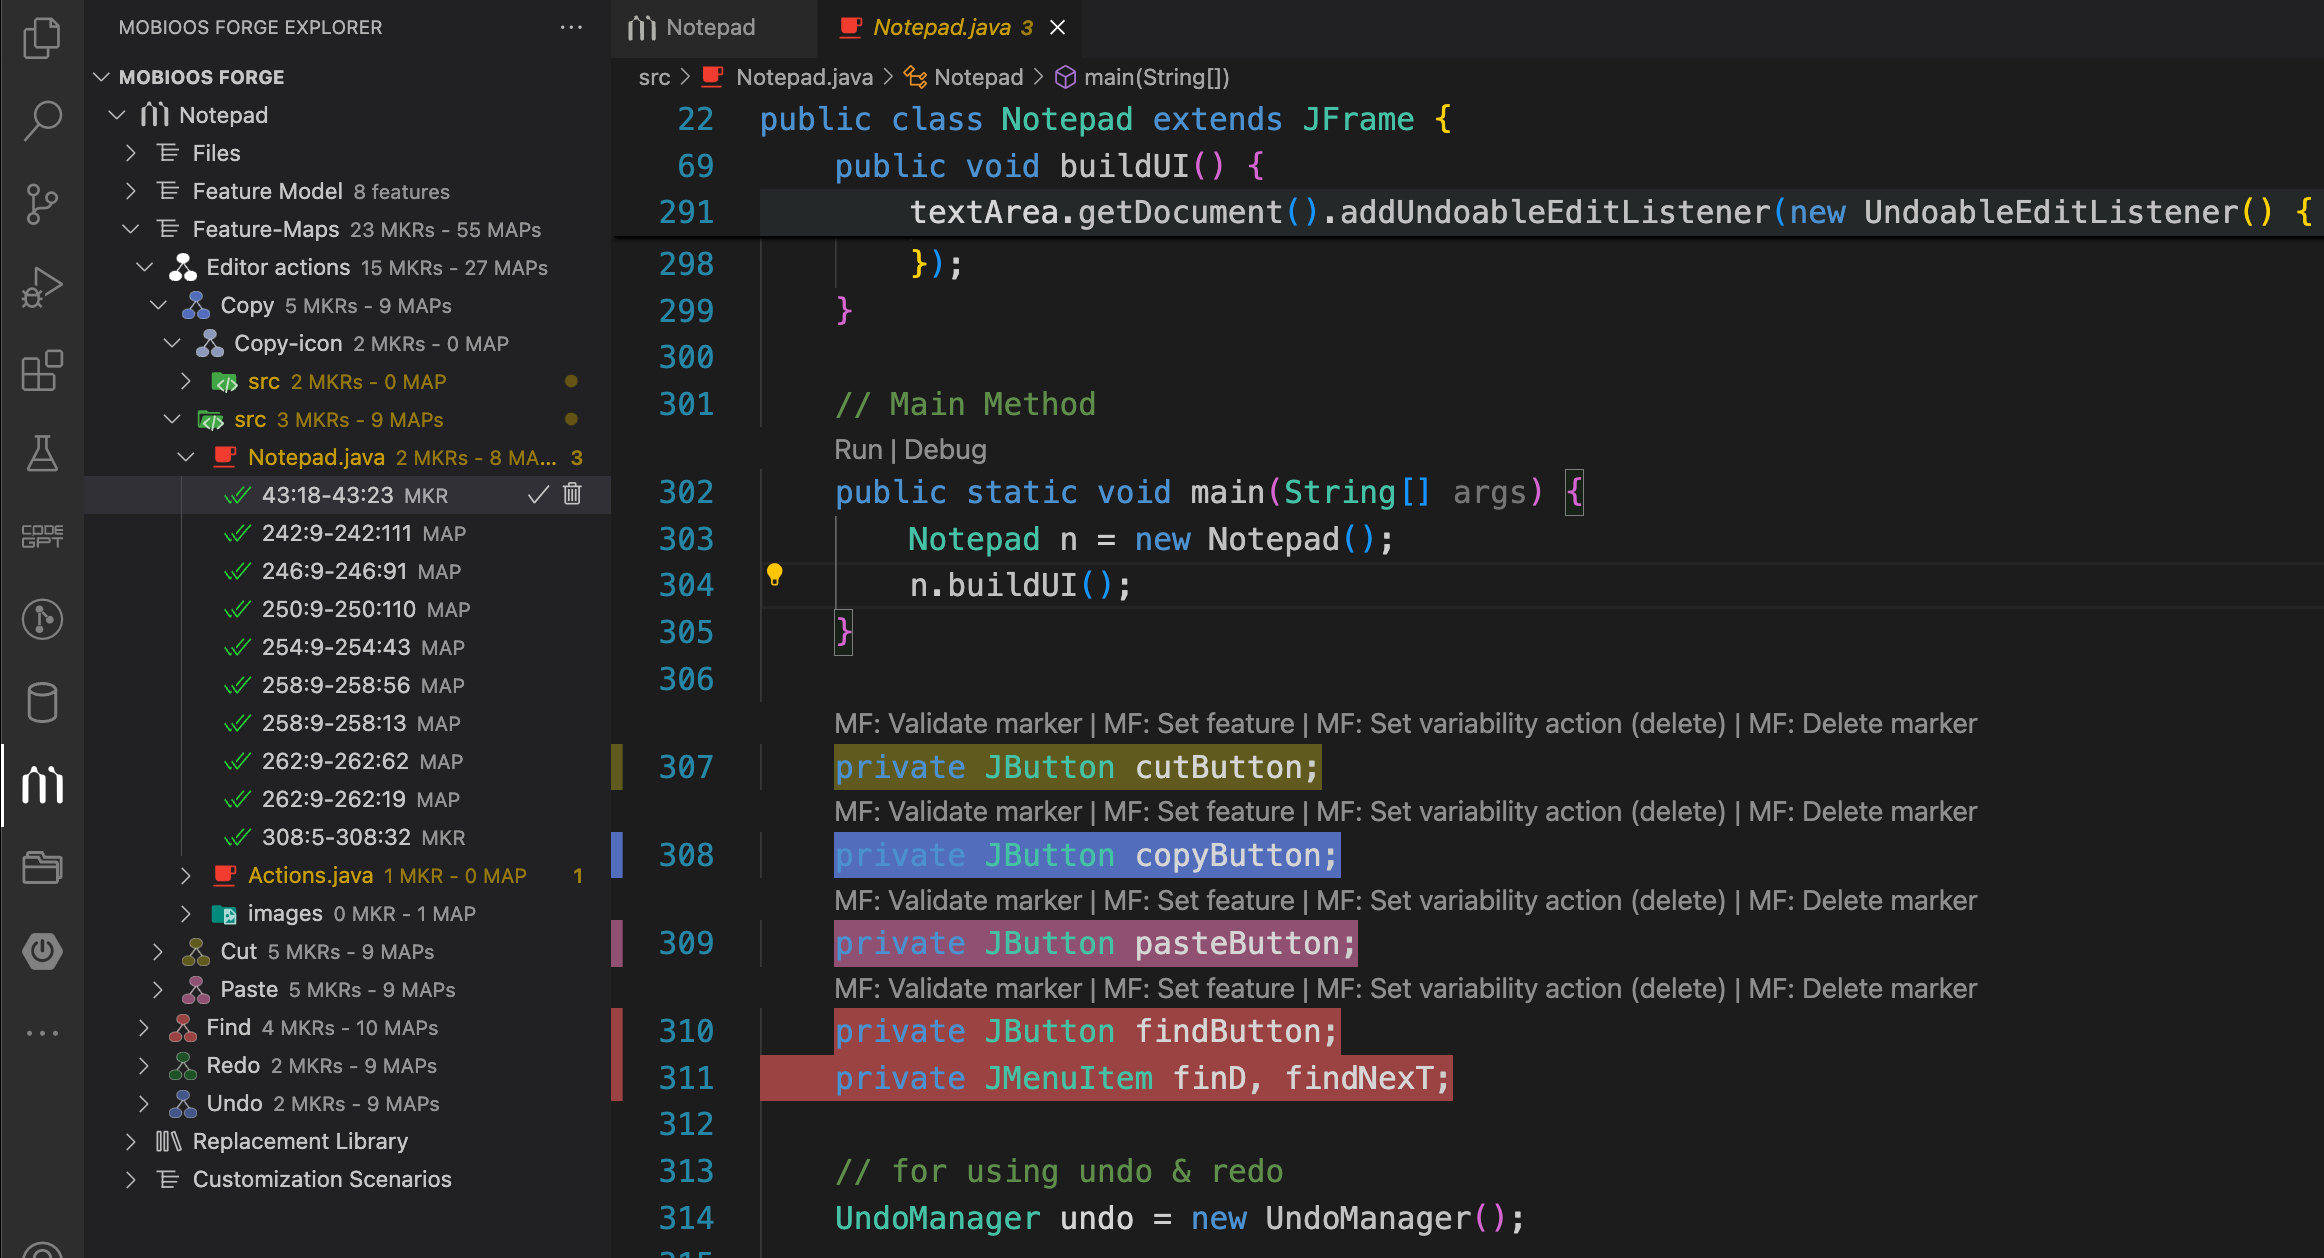Open the Explorer files icon in activity bar
Viewport: 2324px width, 1258px height.
pos(42,38)
